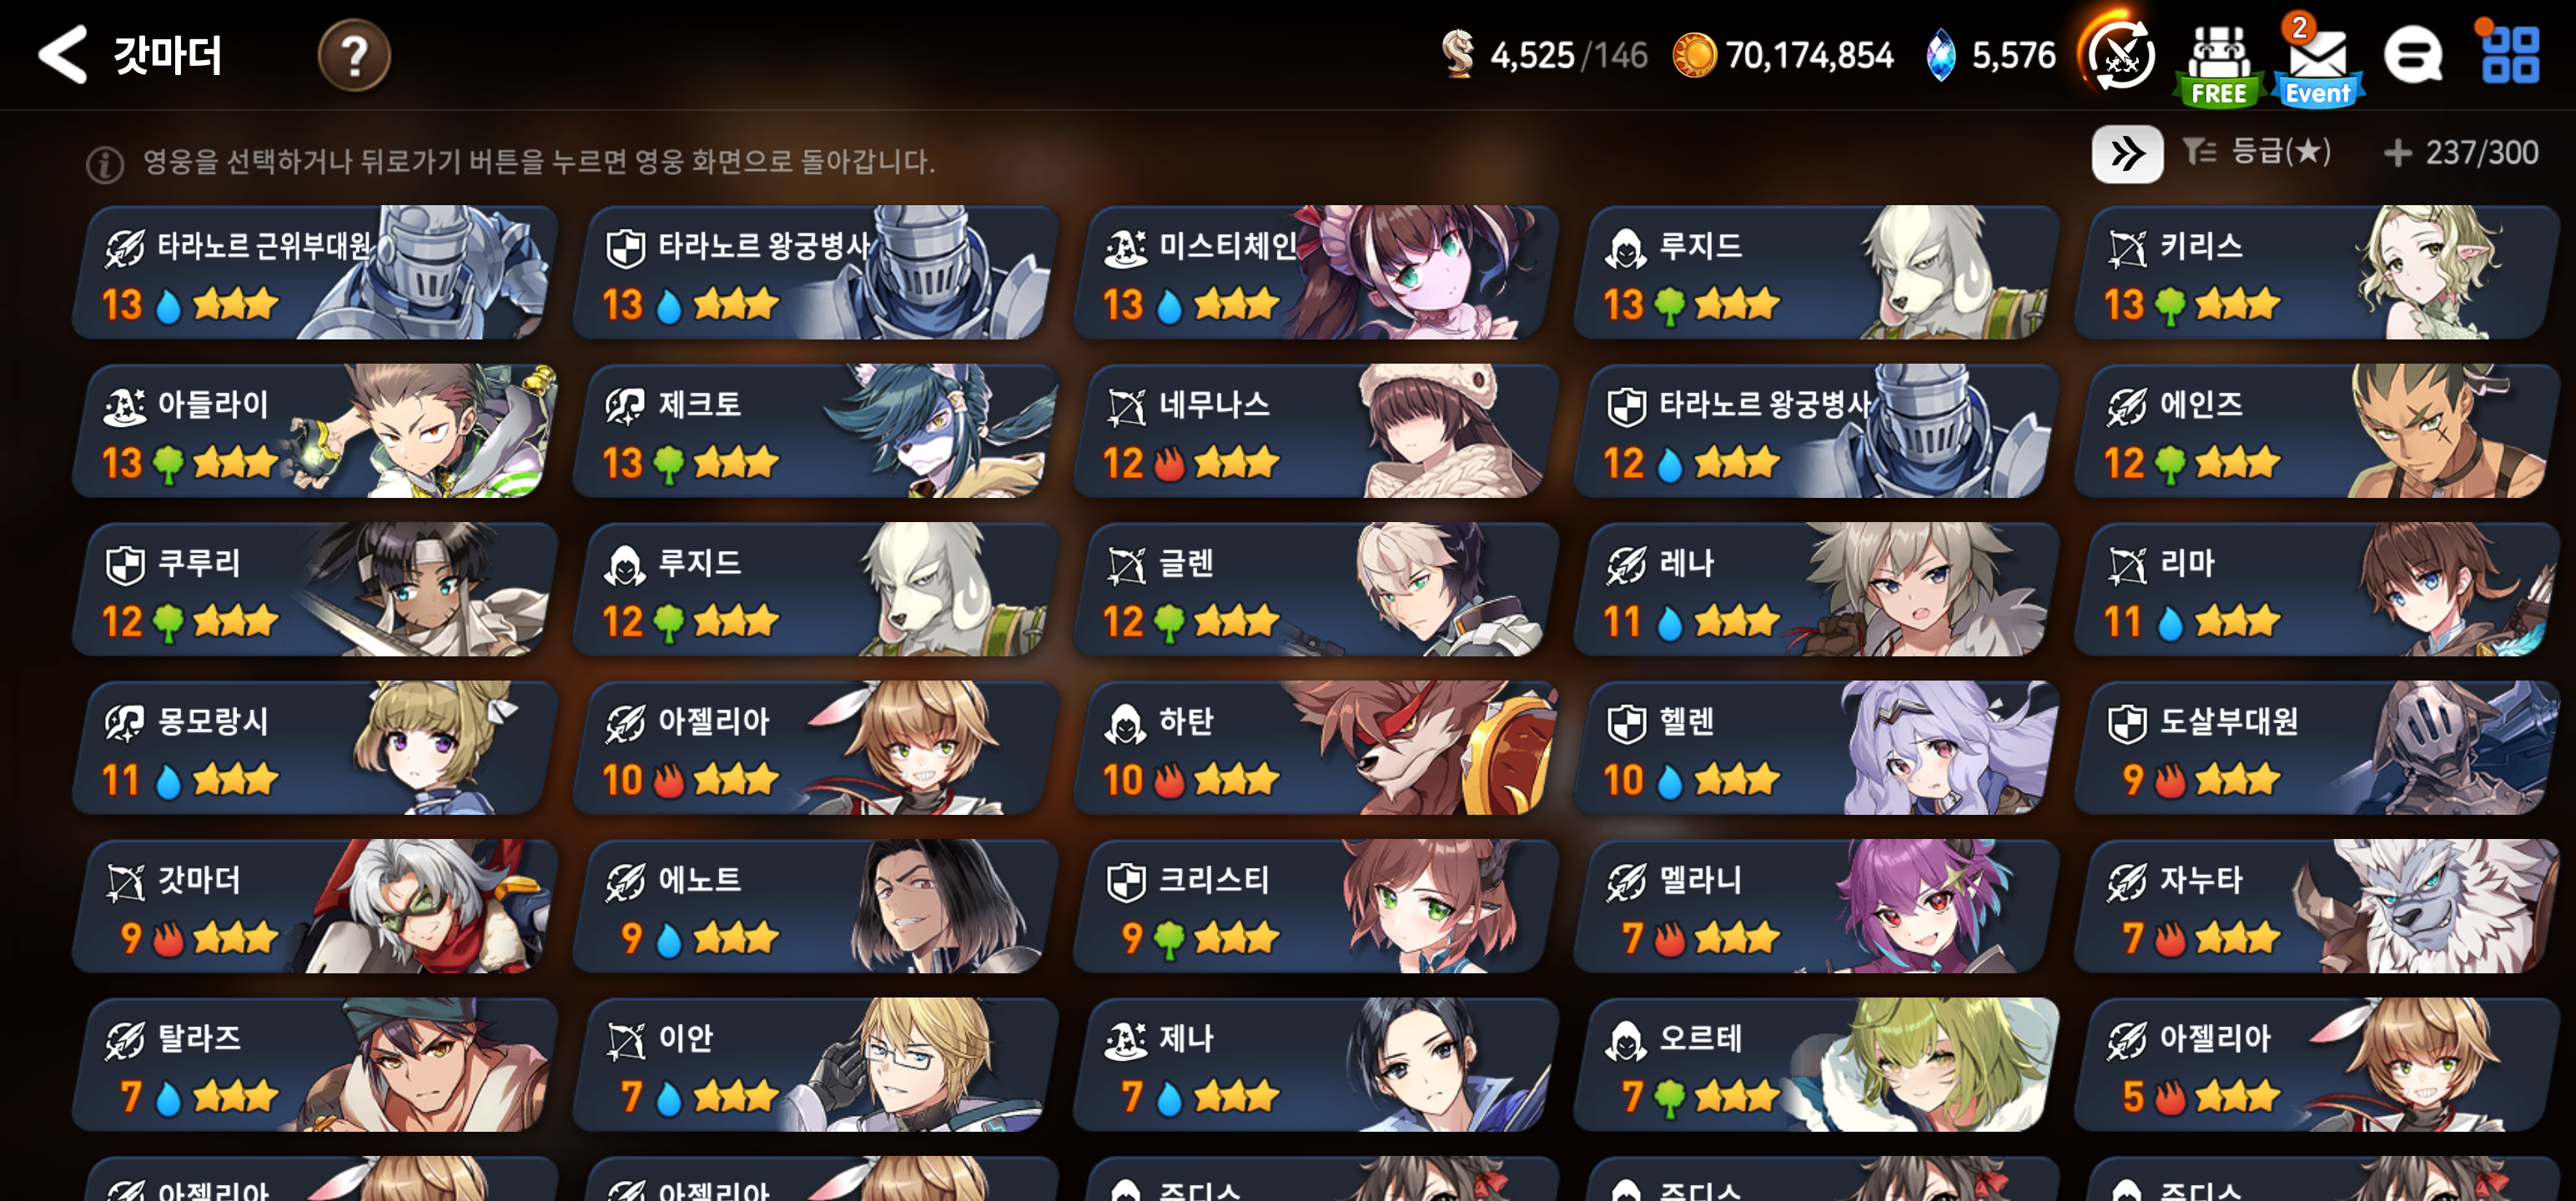Select hero card 갓마더

pos(314,906)
